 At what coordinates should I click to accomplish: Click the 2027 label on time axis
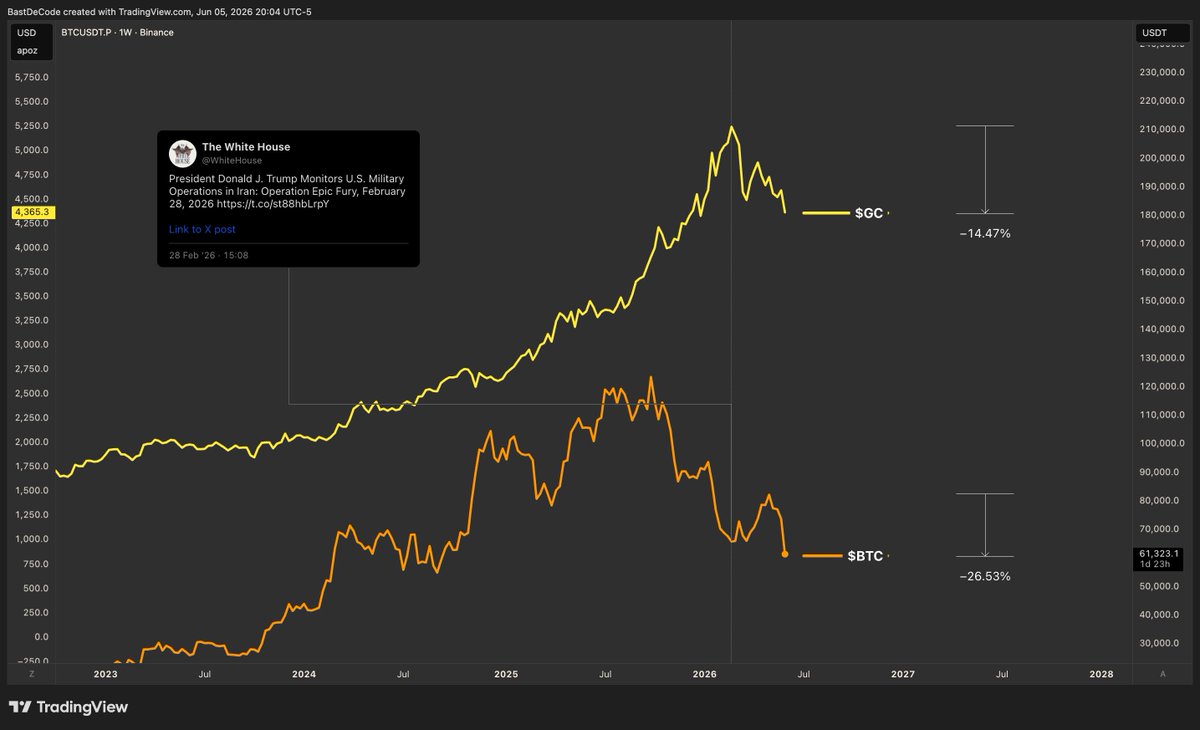click(x=903, y=675)
